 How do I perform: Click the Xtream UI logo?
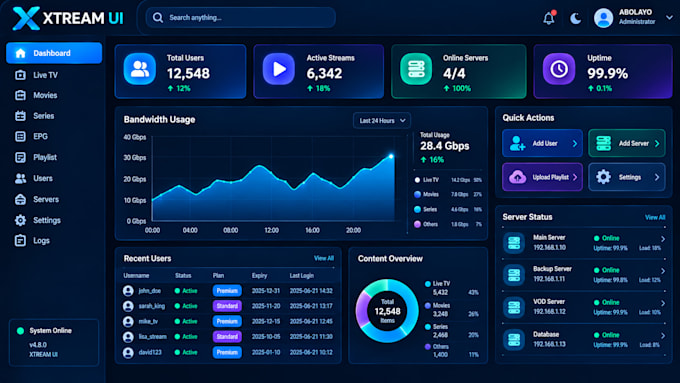tap(68, 18)
